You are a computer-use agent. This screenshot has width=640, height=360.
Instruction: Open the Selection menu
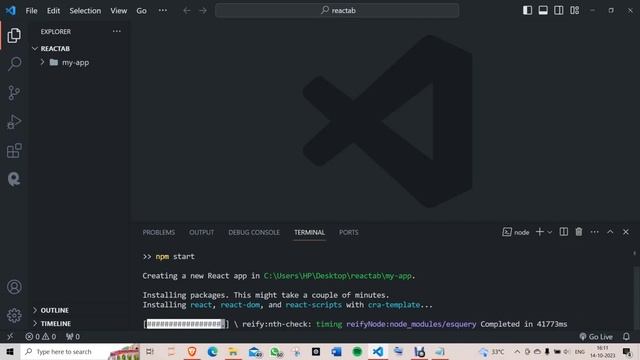[85, 11]
